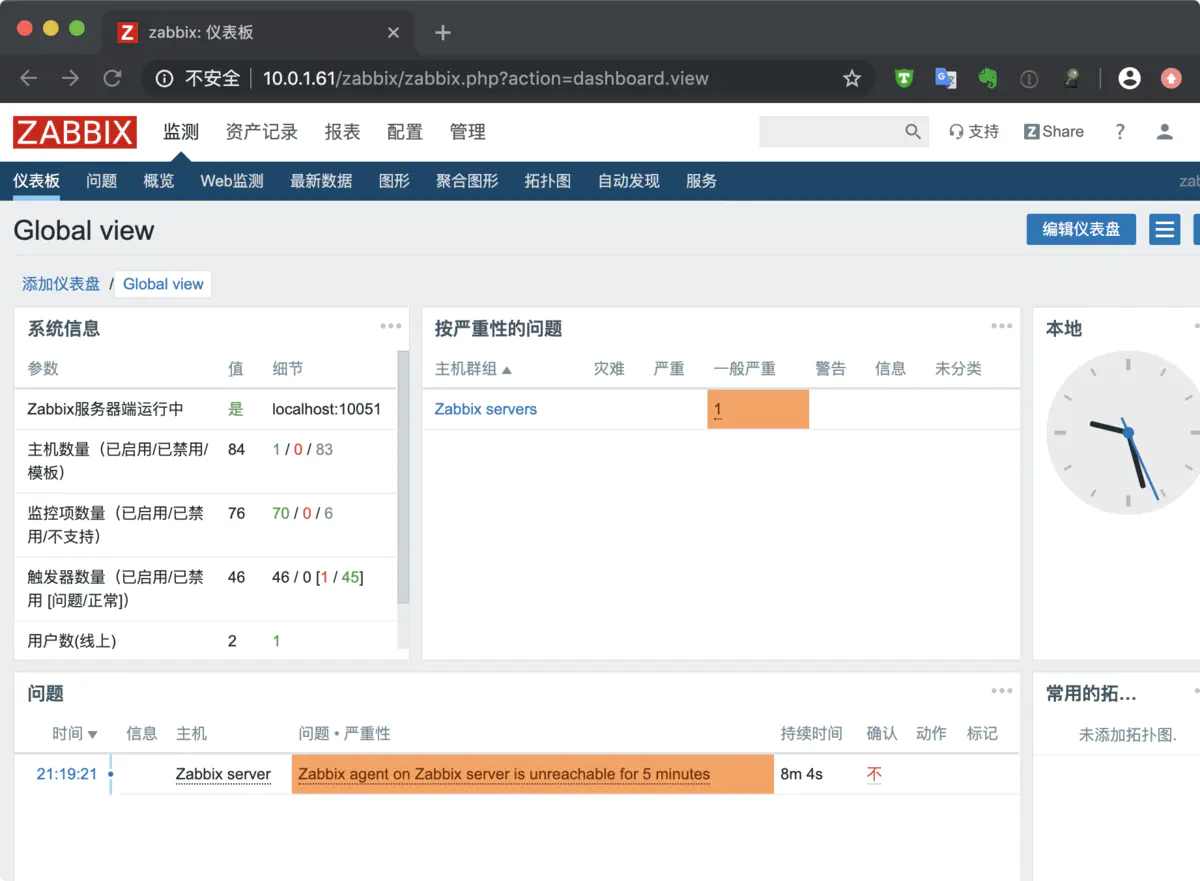Image resolution: width=1200 pixels, height=881 pixels.
Task: Open 按严重性的问题 widget options dots
Action: coord(1002,326)
